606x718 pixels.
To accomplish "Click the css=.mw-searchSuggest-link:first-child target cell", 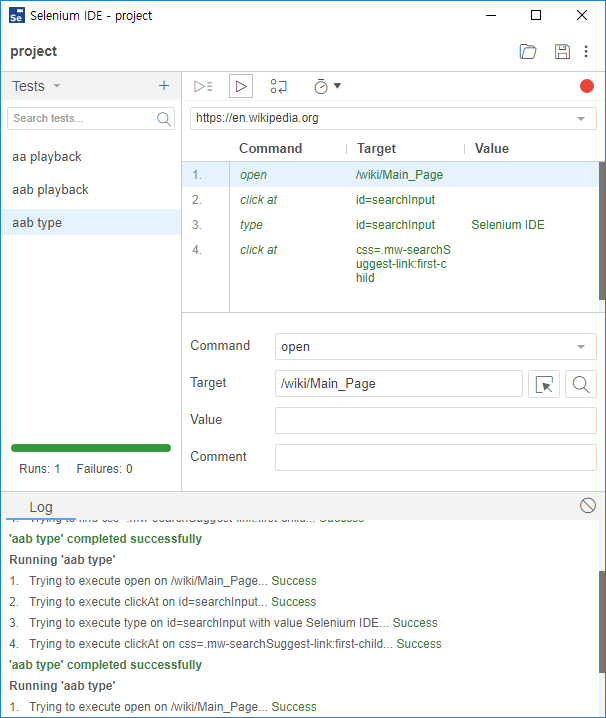I will click(403, 264).
